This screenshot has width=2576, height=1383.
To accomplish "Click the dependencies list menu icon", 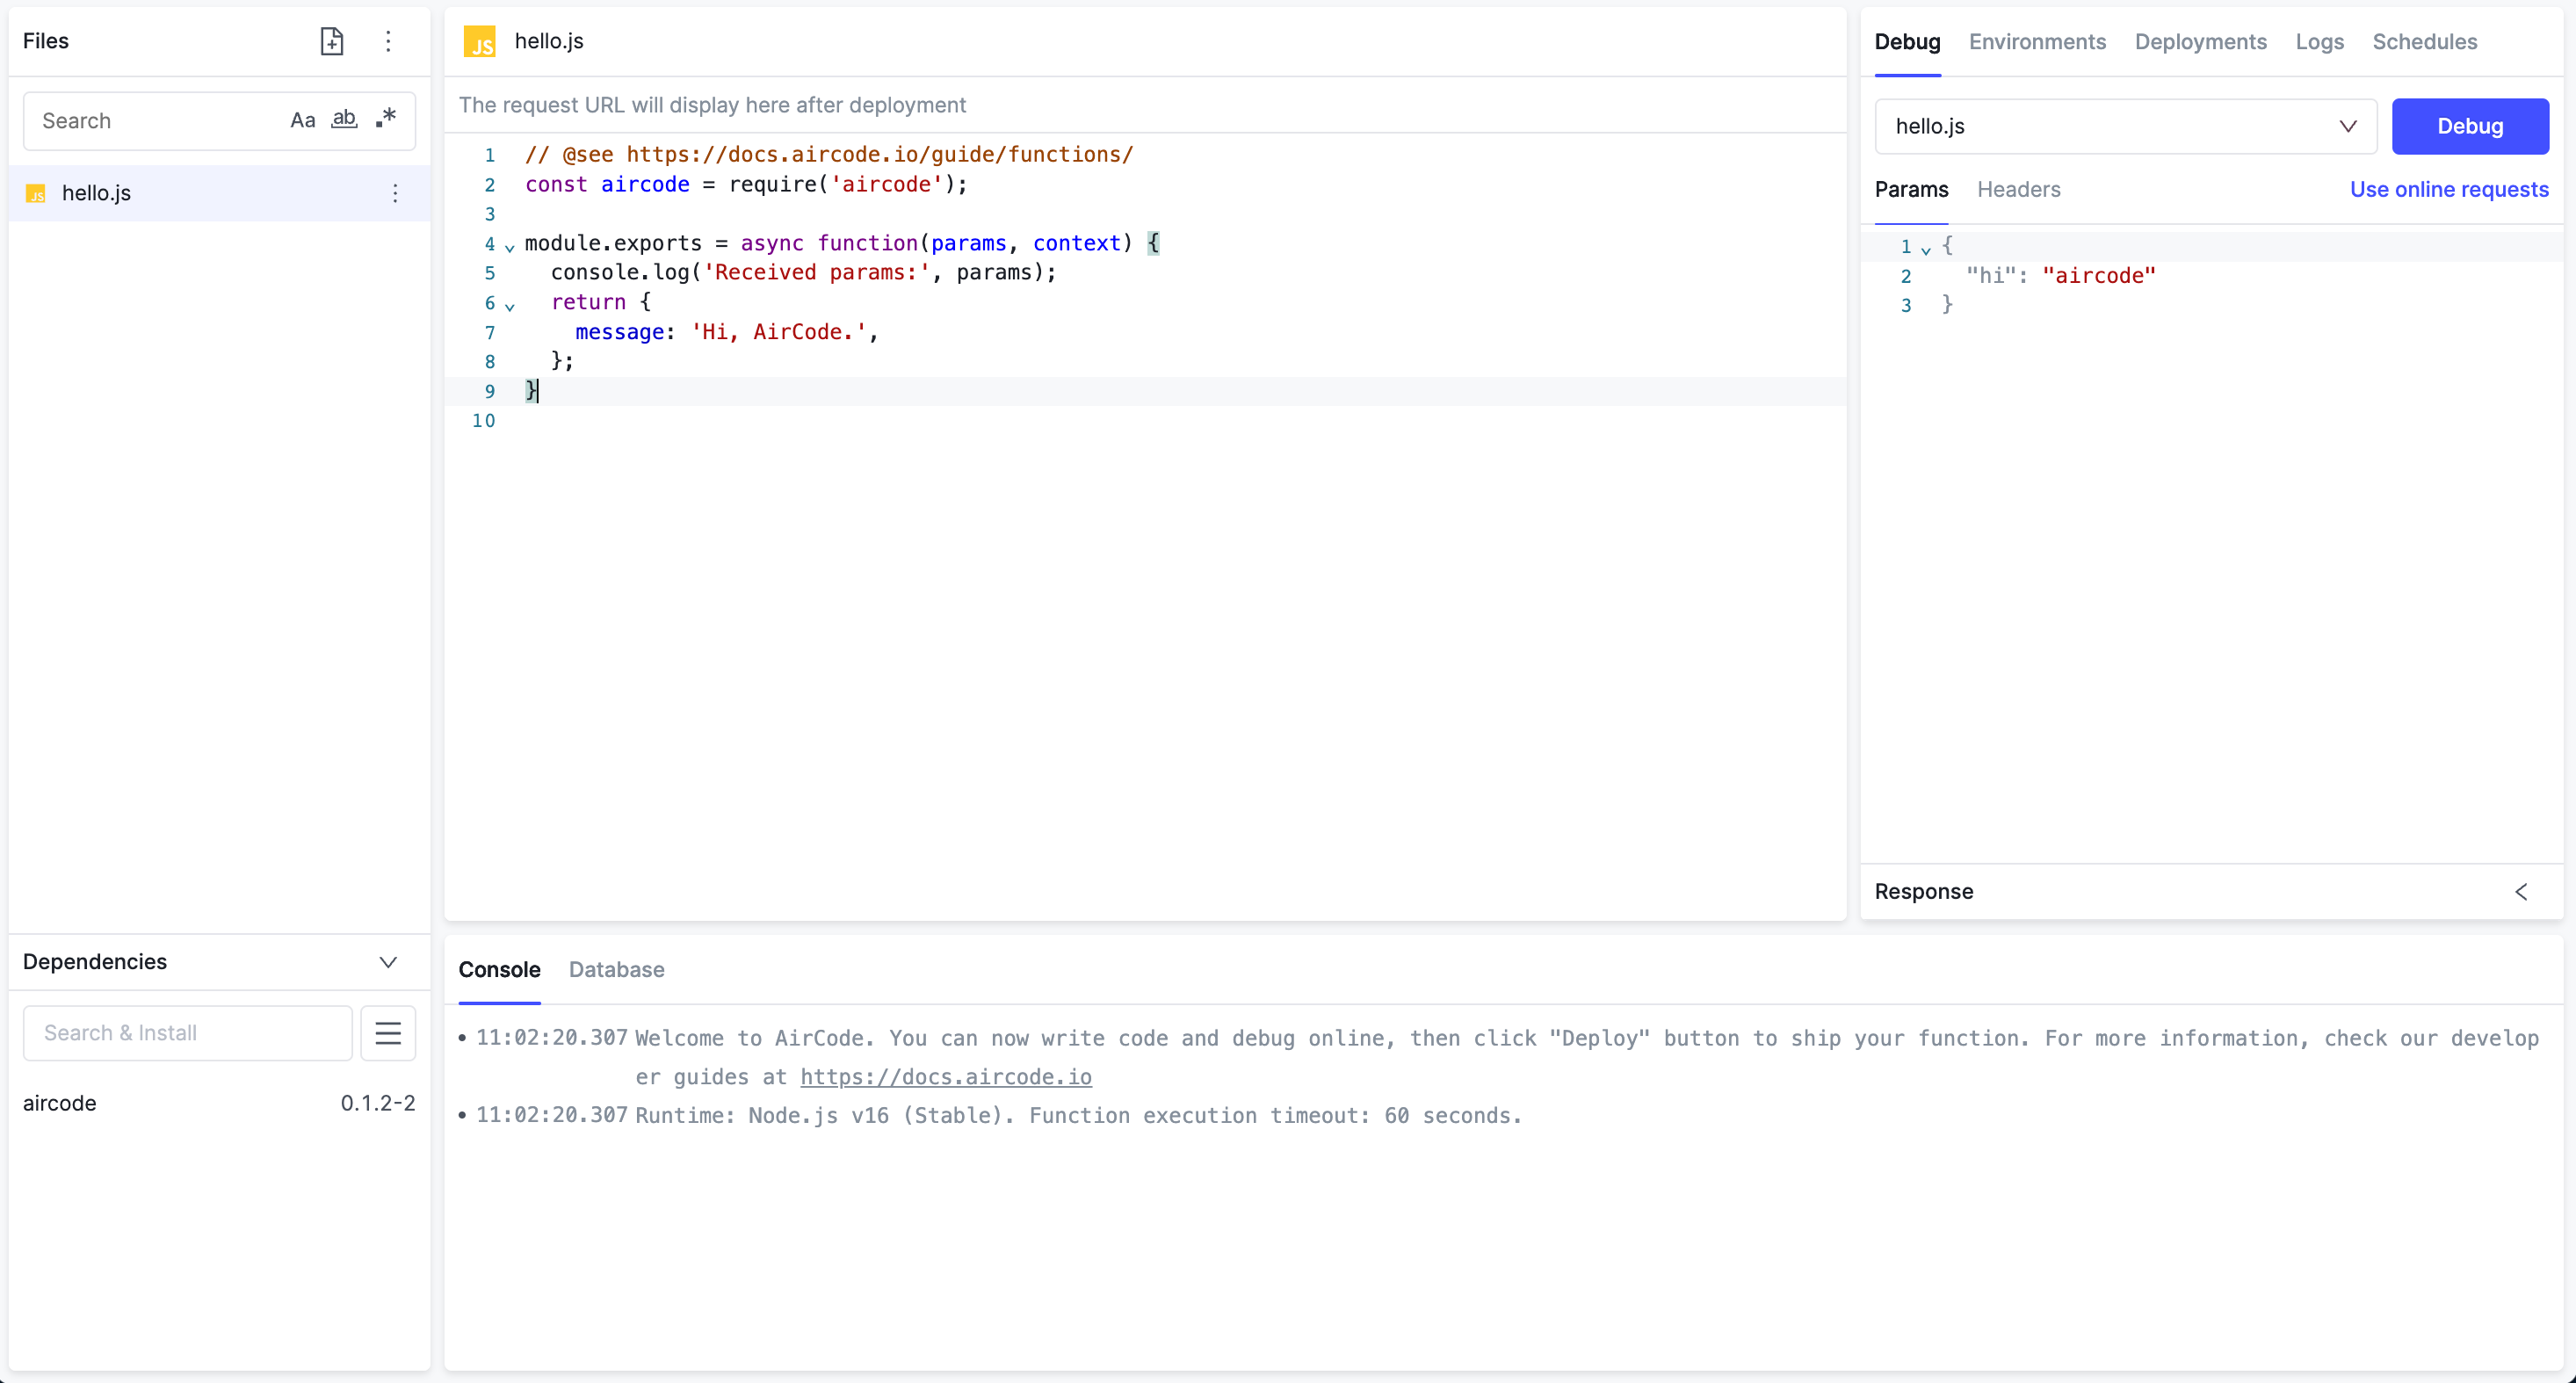I will [x=388, y=1033].
